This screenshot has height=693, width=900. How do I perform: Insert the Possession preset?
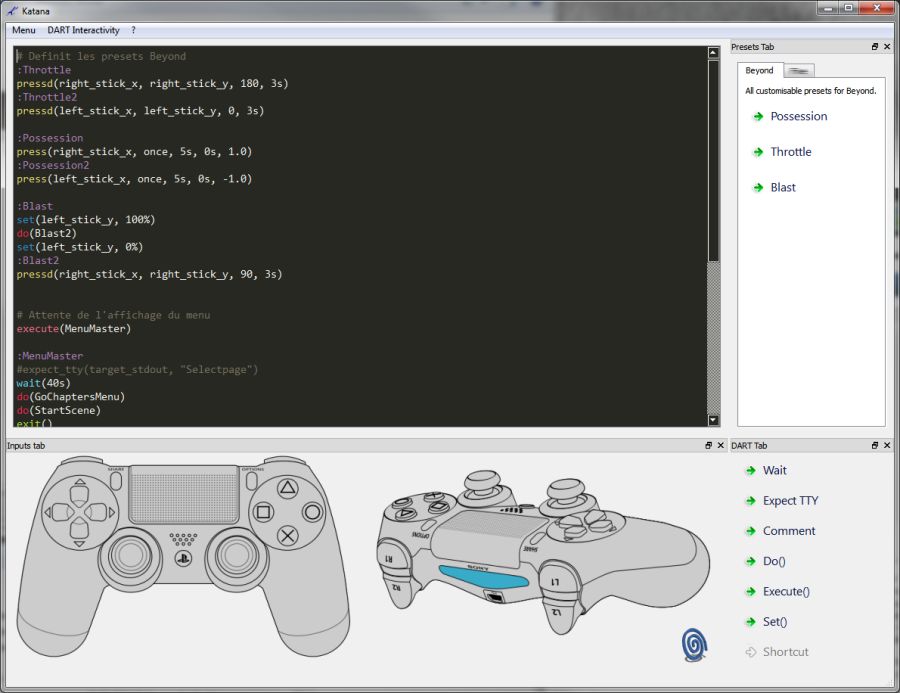coord(798,117)
